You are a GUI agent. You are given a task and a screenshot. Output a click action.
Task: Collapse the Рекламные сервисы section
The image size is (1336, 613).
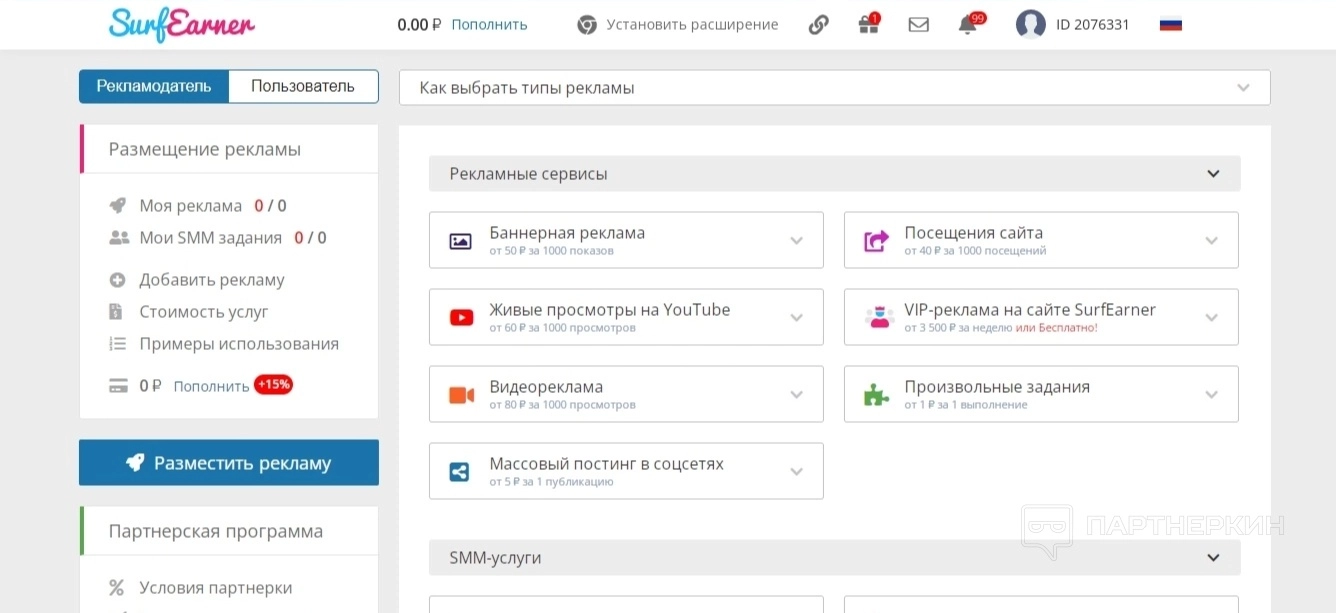click(x=1213, y=174)
